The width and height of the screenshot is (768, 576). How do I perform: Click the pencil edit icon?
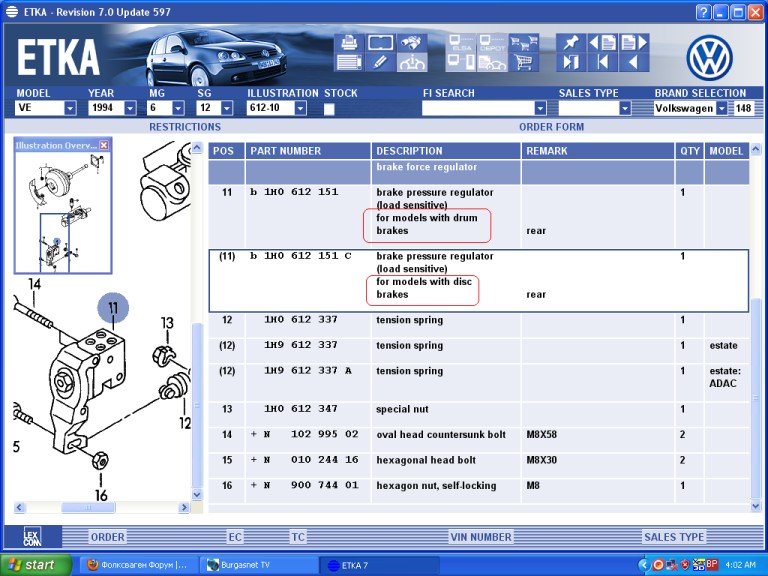click(x=379, y=62)
